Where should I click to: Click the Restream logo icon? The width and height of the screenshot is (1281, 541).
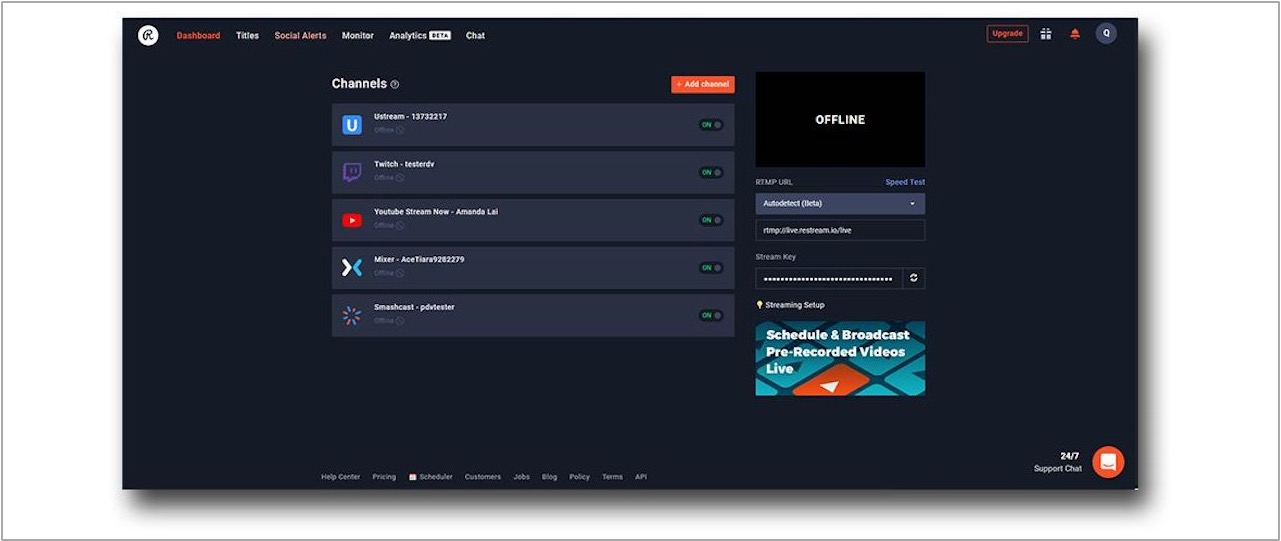point(148,35)
